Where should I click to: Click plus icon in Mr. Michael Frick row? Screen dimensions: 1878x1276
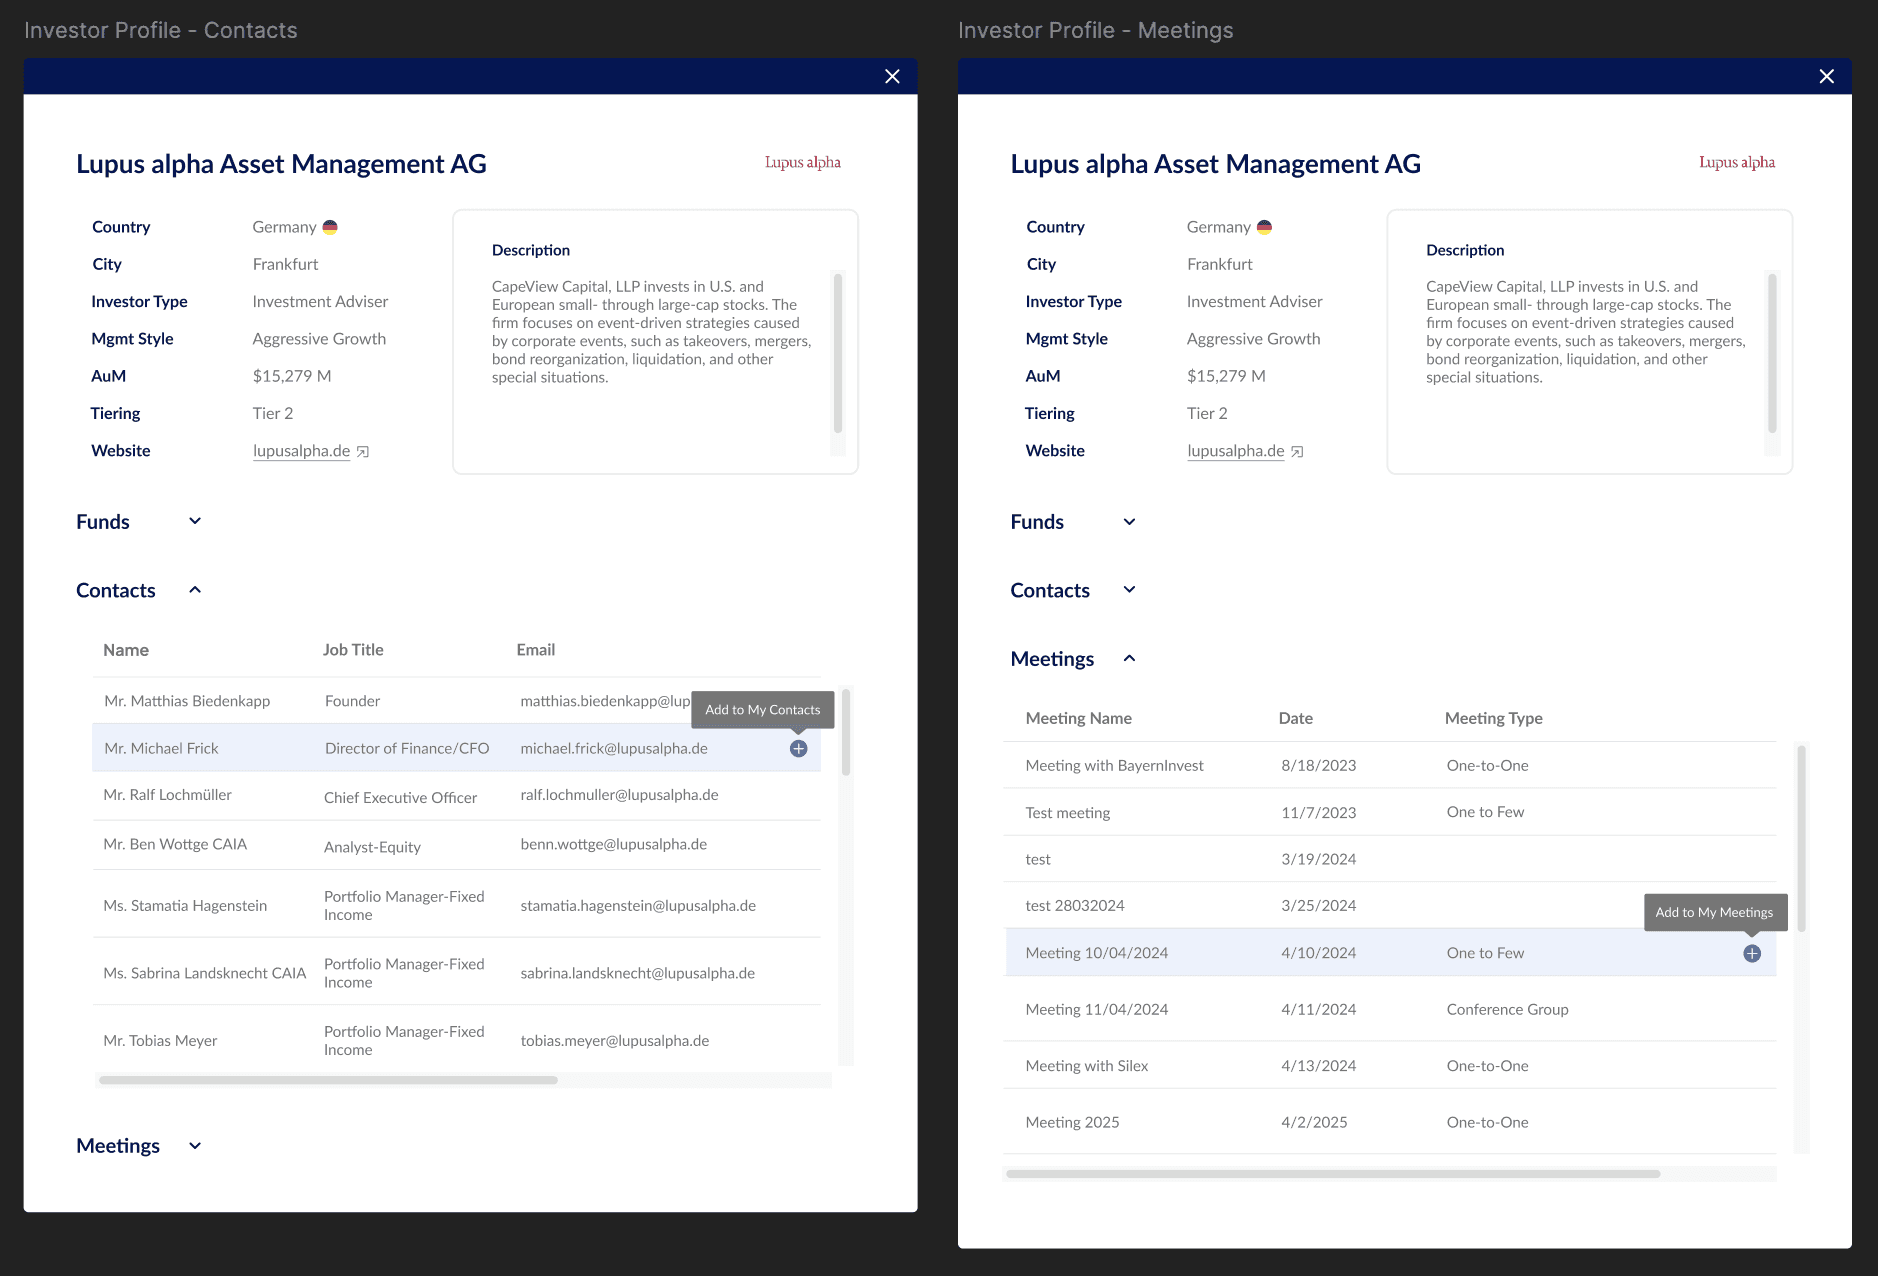798,748
